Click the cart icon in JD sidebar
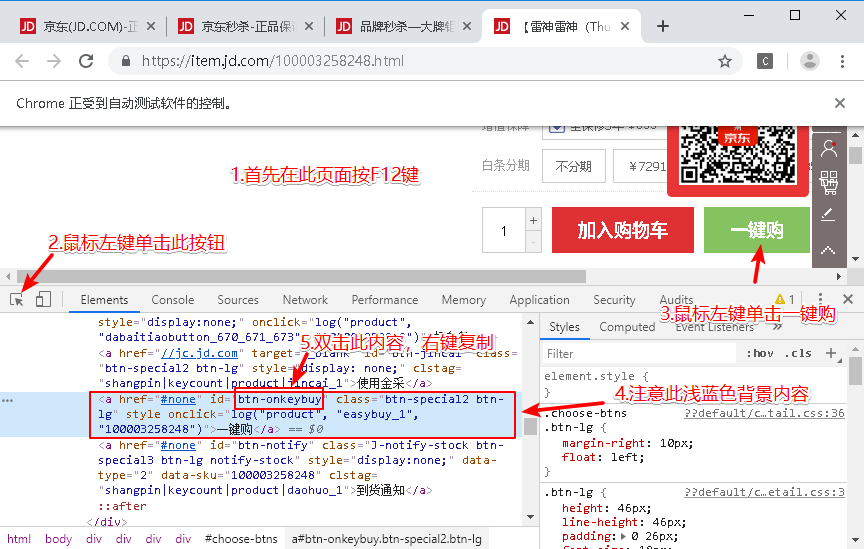 (x=828, y=182)
